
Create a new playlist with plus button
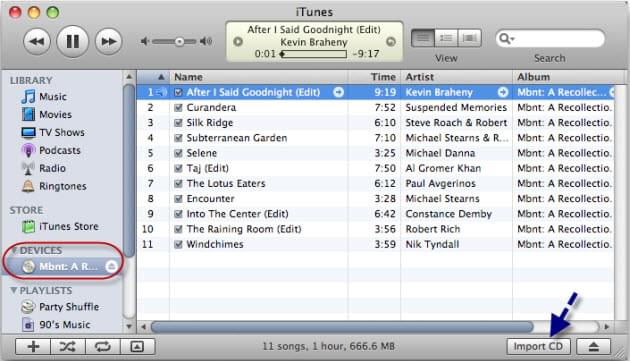[33, 347]
